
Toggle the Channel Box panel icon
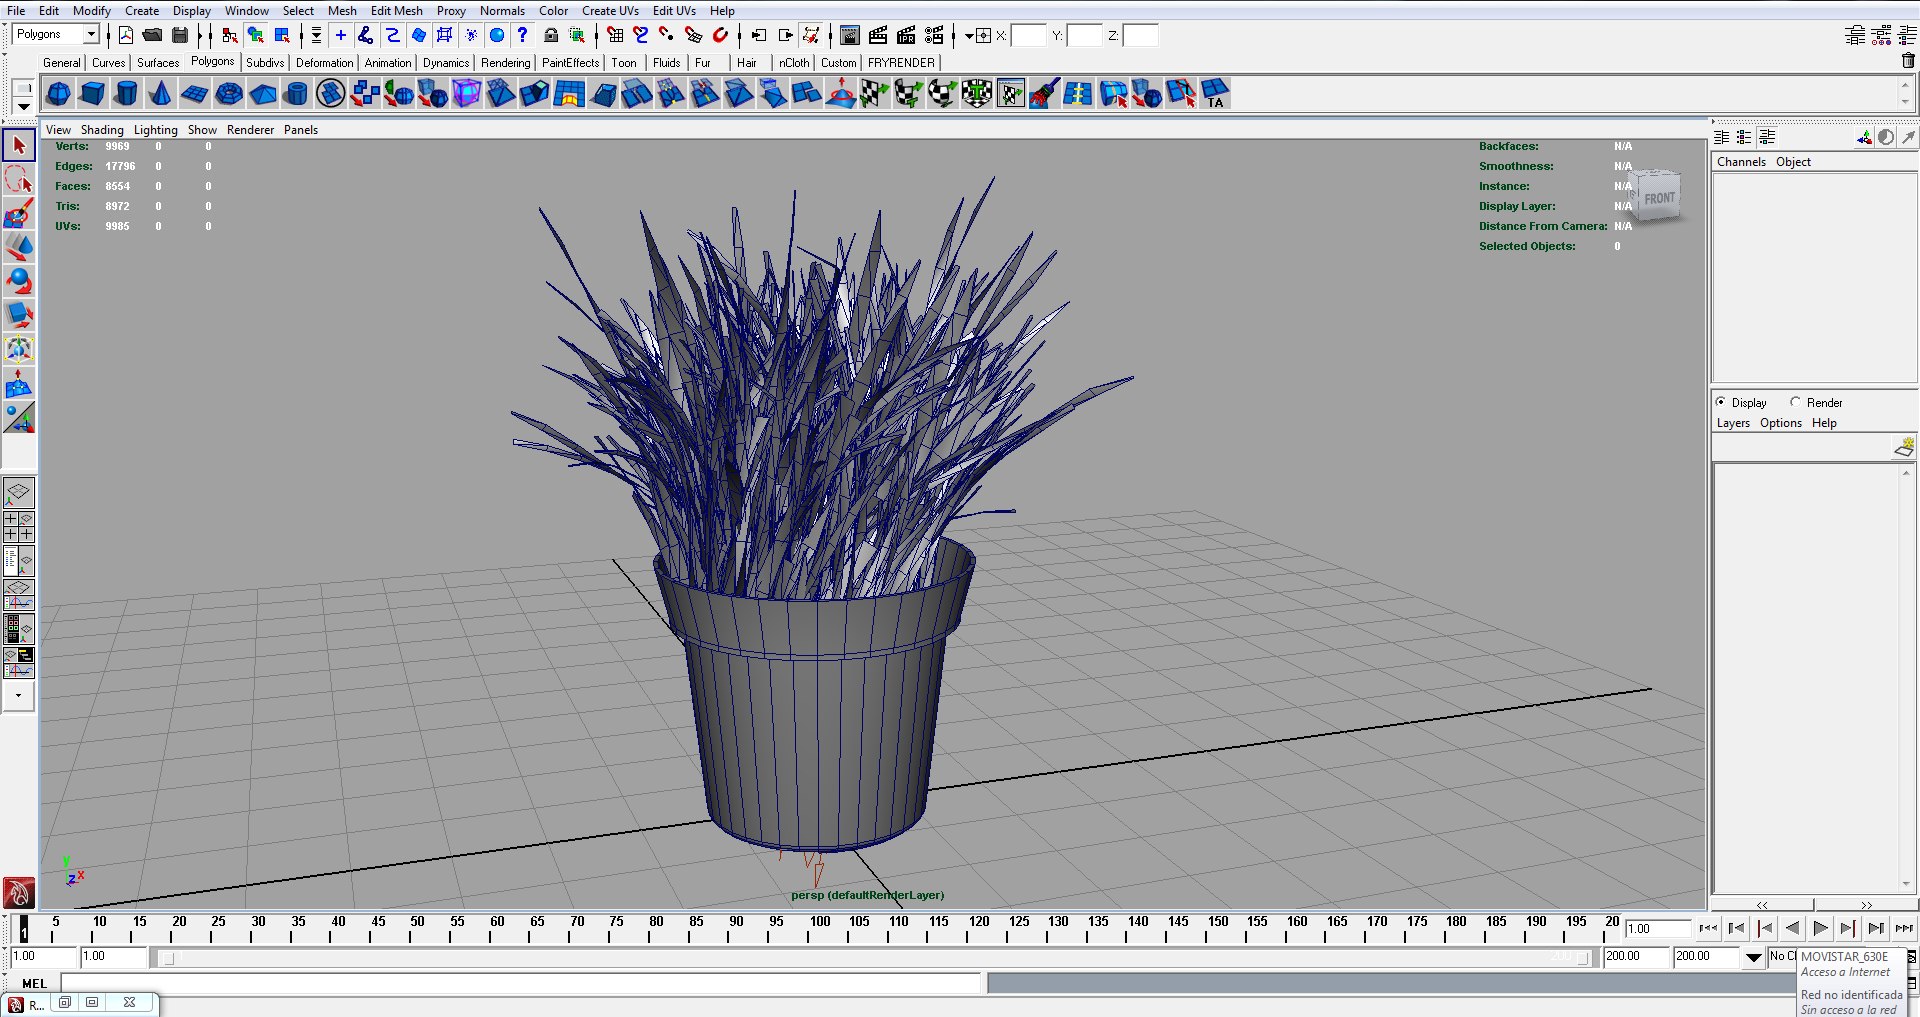1907,35
